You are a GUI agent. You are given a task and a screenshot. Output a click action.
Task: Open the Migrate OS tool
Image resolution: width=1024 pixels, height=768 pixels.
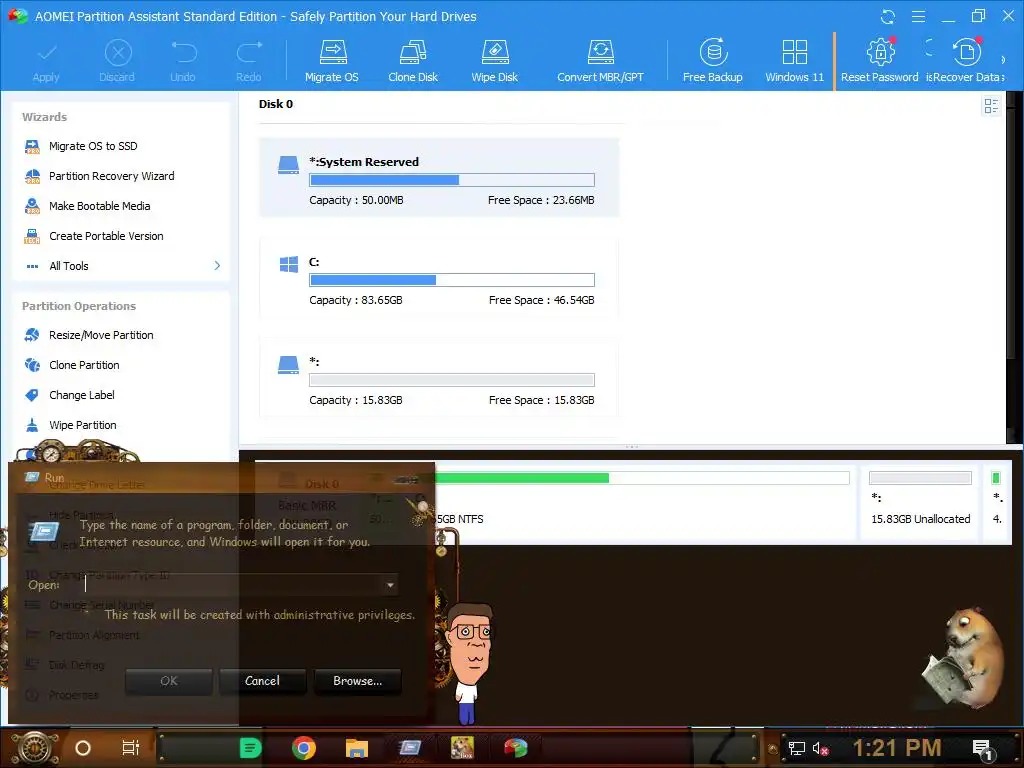pyautogui.click(x=332, y=62)
